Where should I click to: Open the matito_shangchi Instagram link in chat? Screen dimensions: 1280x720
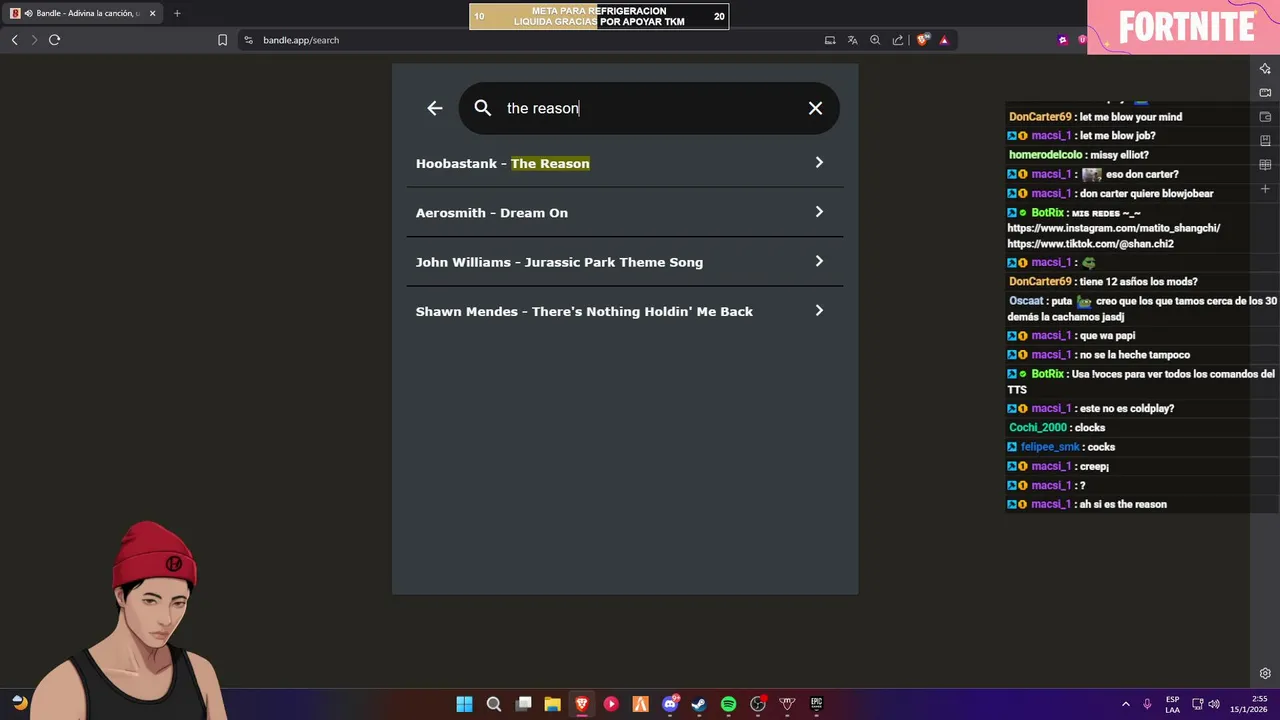[1113, 228]
